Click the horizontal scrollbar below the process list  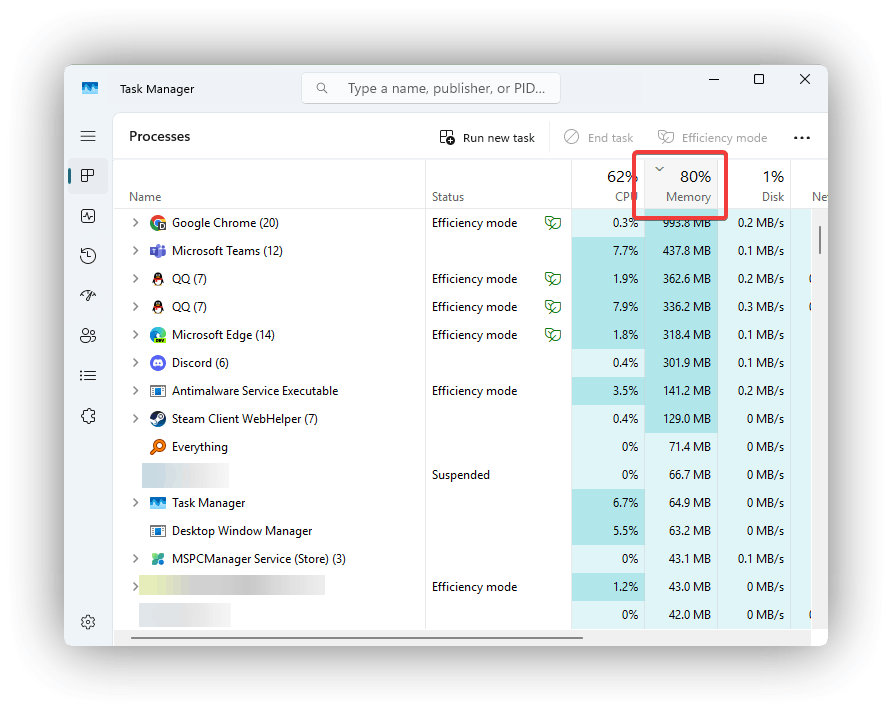pos(357,638)
